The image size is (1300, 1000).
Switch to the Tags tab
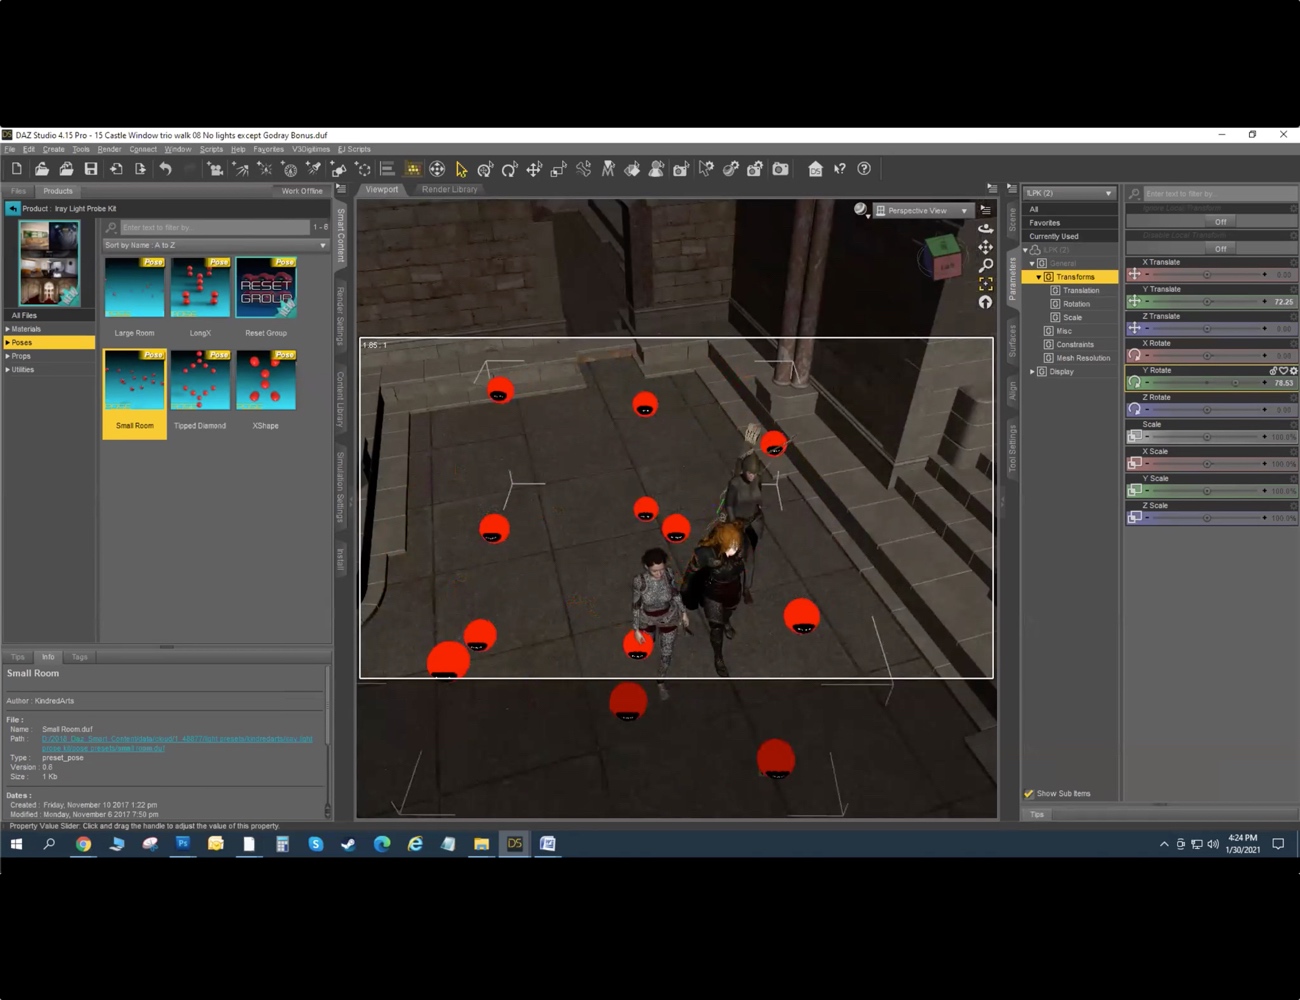(x=79, y=657)
